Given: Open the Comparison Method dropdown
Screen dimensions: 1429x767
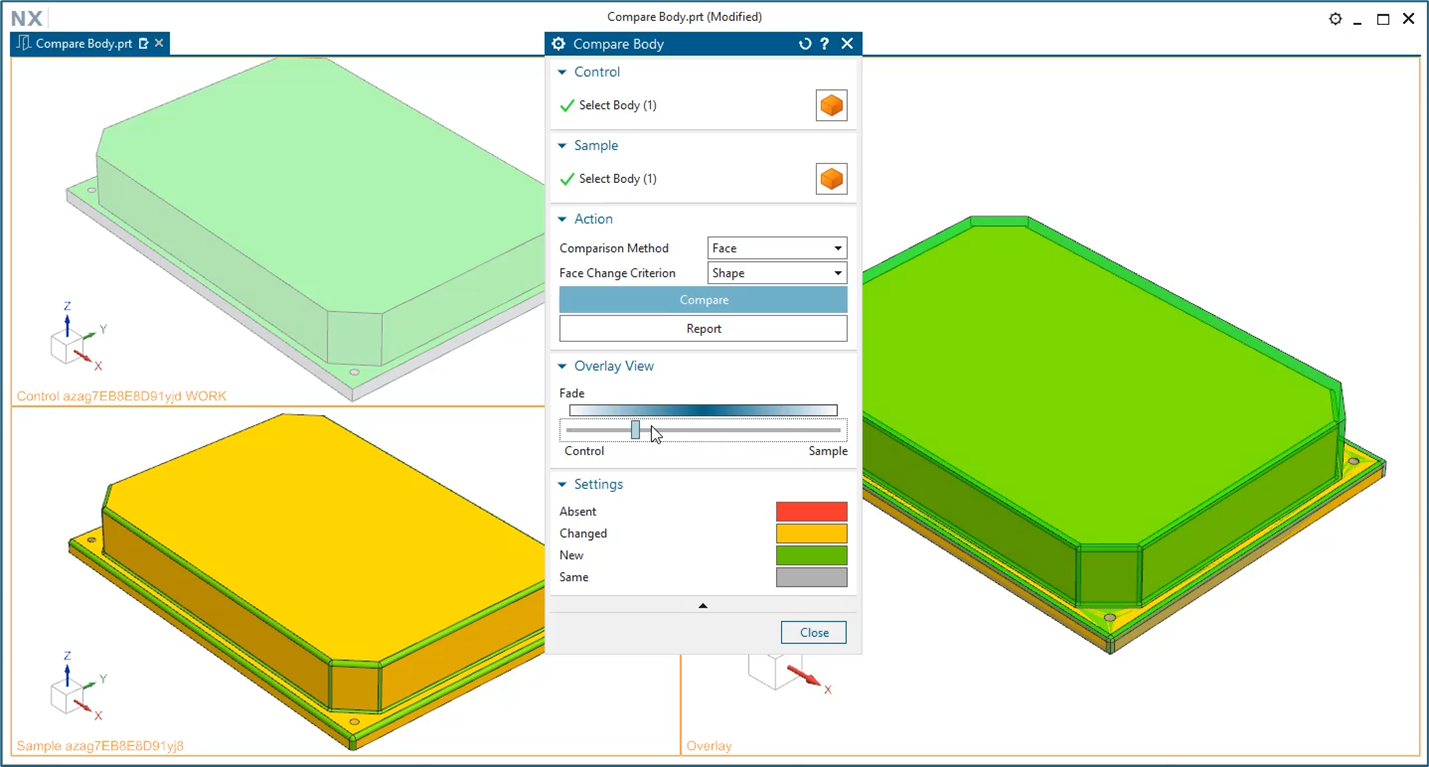Looking at the screenshot, I should 777,248.
